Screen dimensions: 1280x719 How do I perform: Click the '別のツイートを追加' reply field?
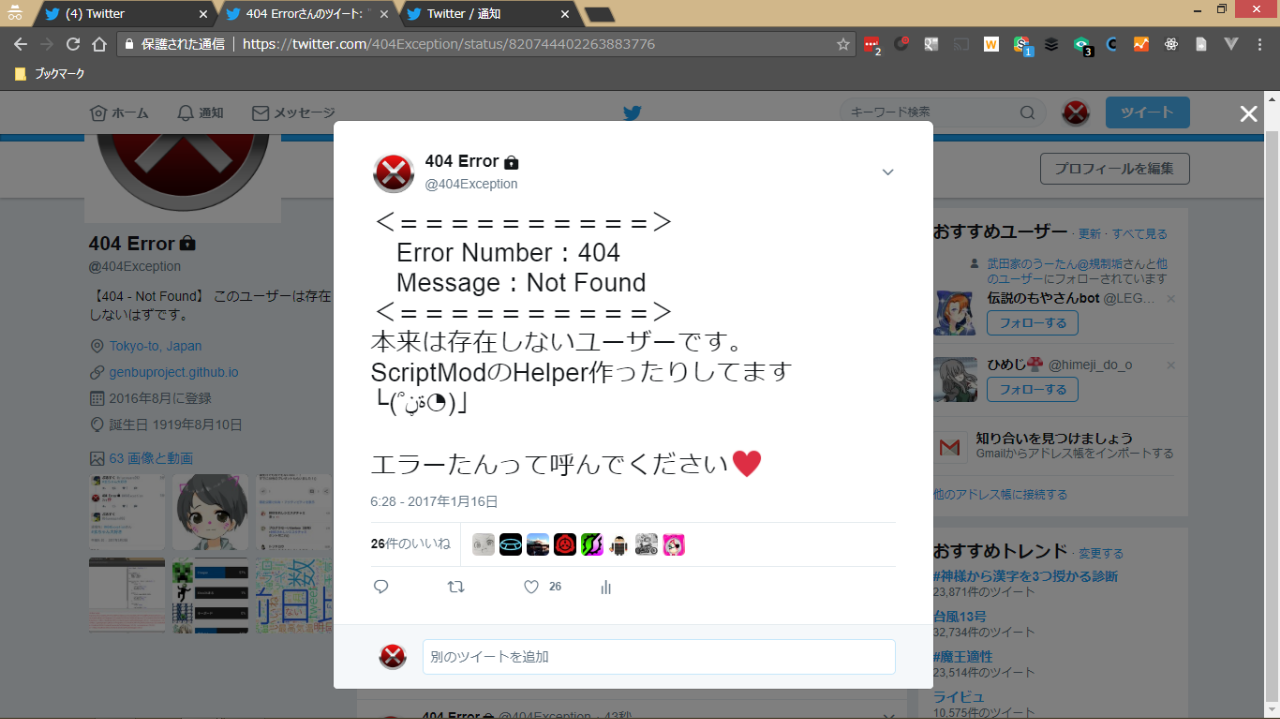tap(658, 657)
